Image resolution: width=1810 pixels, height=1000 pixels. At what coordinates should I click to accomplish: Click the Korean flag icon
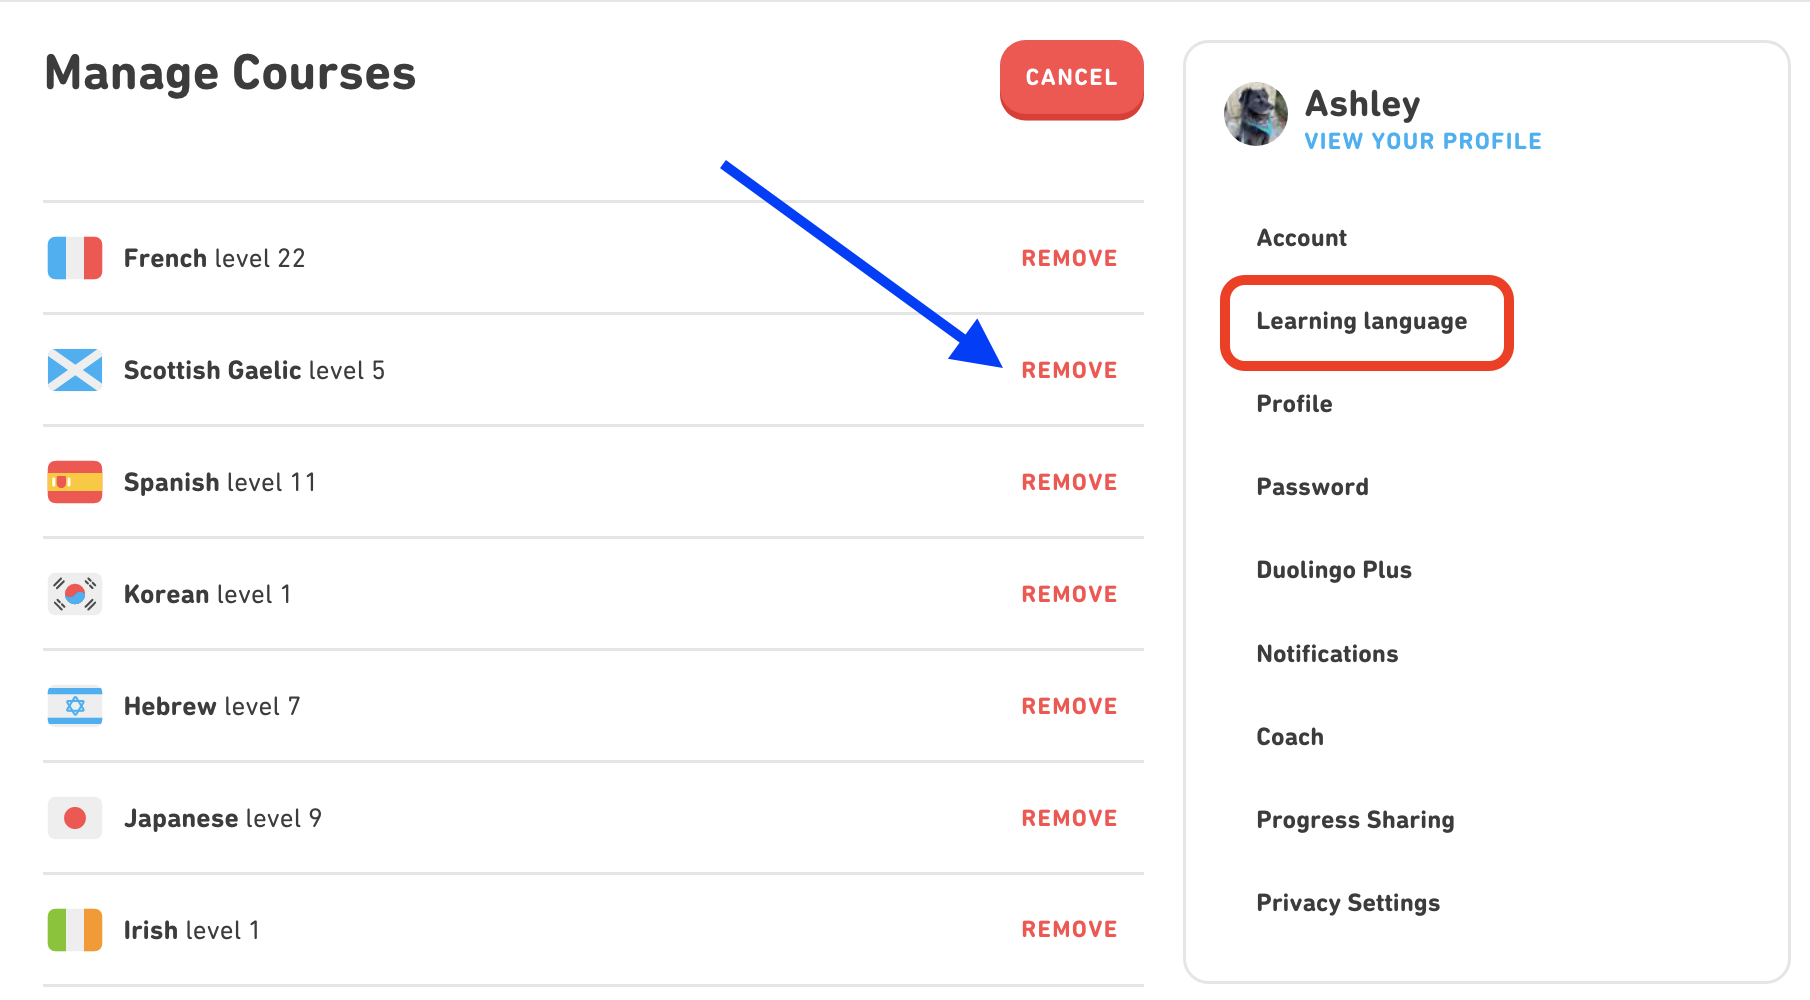tap(74, 593)
